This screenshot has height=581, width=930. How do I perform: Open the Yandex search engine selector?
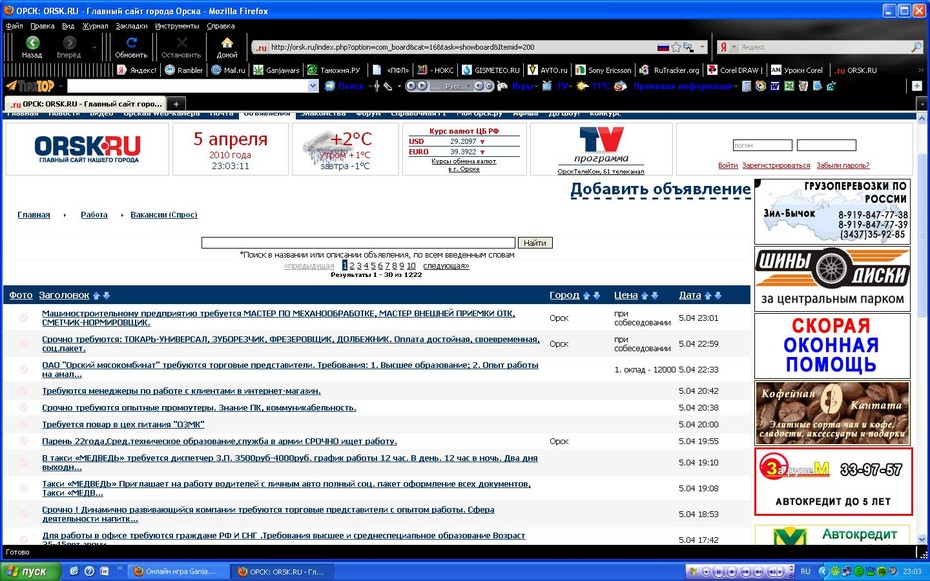(727, 47)
